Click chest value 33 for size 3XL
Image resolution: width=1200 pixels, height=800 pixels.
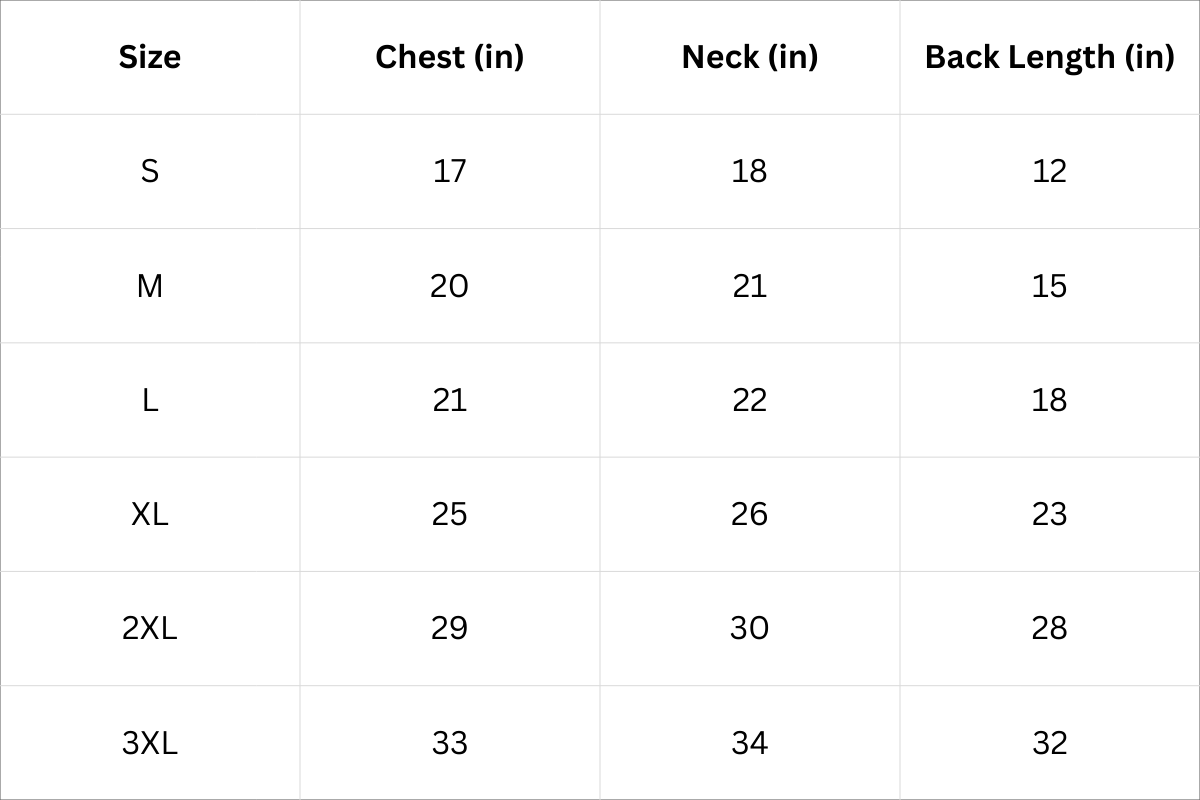(x=449, y=743)
